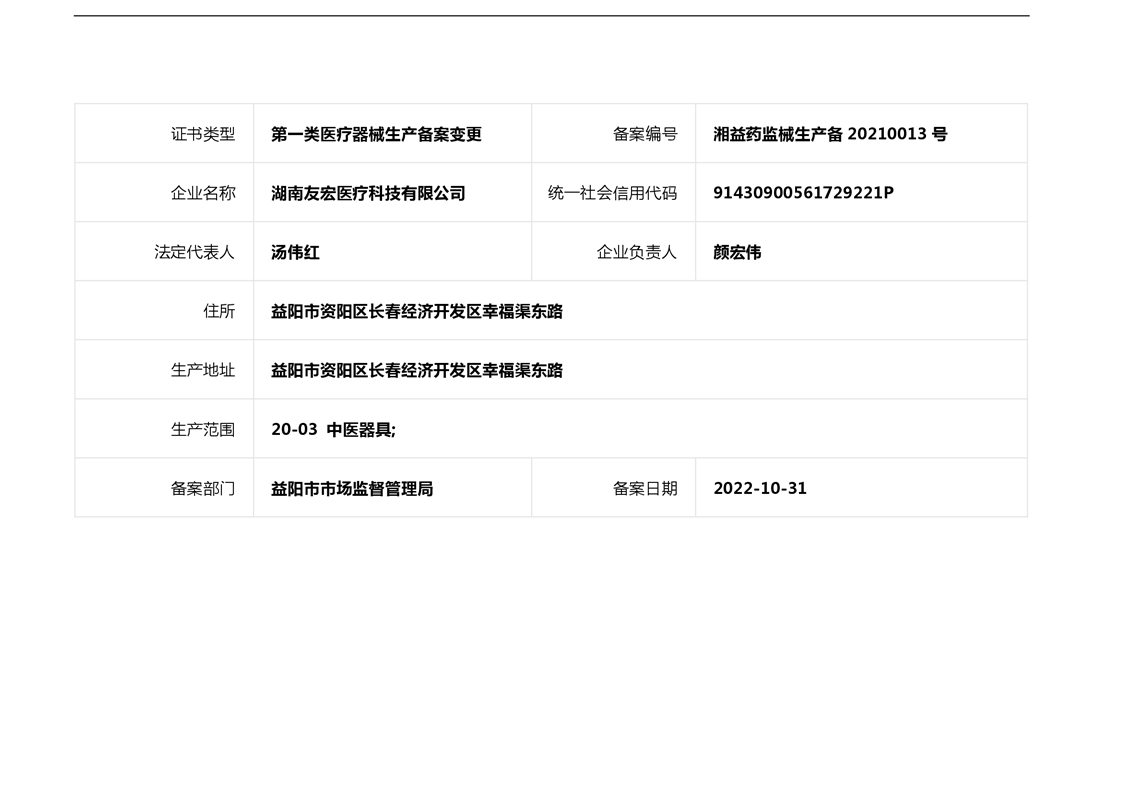The image size is (1122, 793).
Task: Click the 法定代表人 label
Action: tap(195, 252)
